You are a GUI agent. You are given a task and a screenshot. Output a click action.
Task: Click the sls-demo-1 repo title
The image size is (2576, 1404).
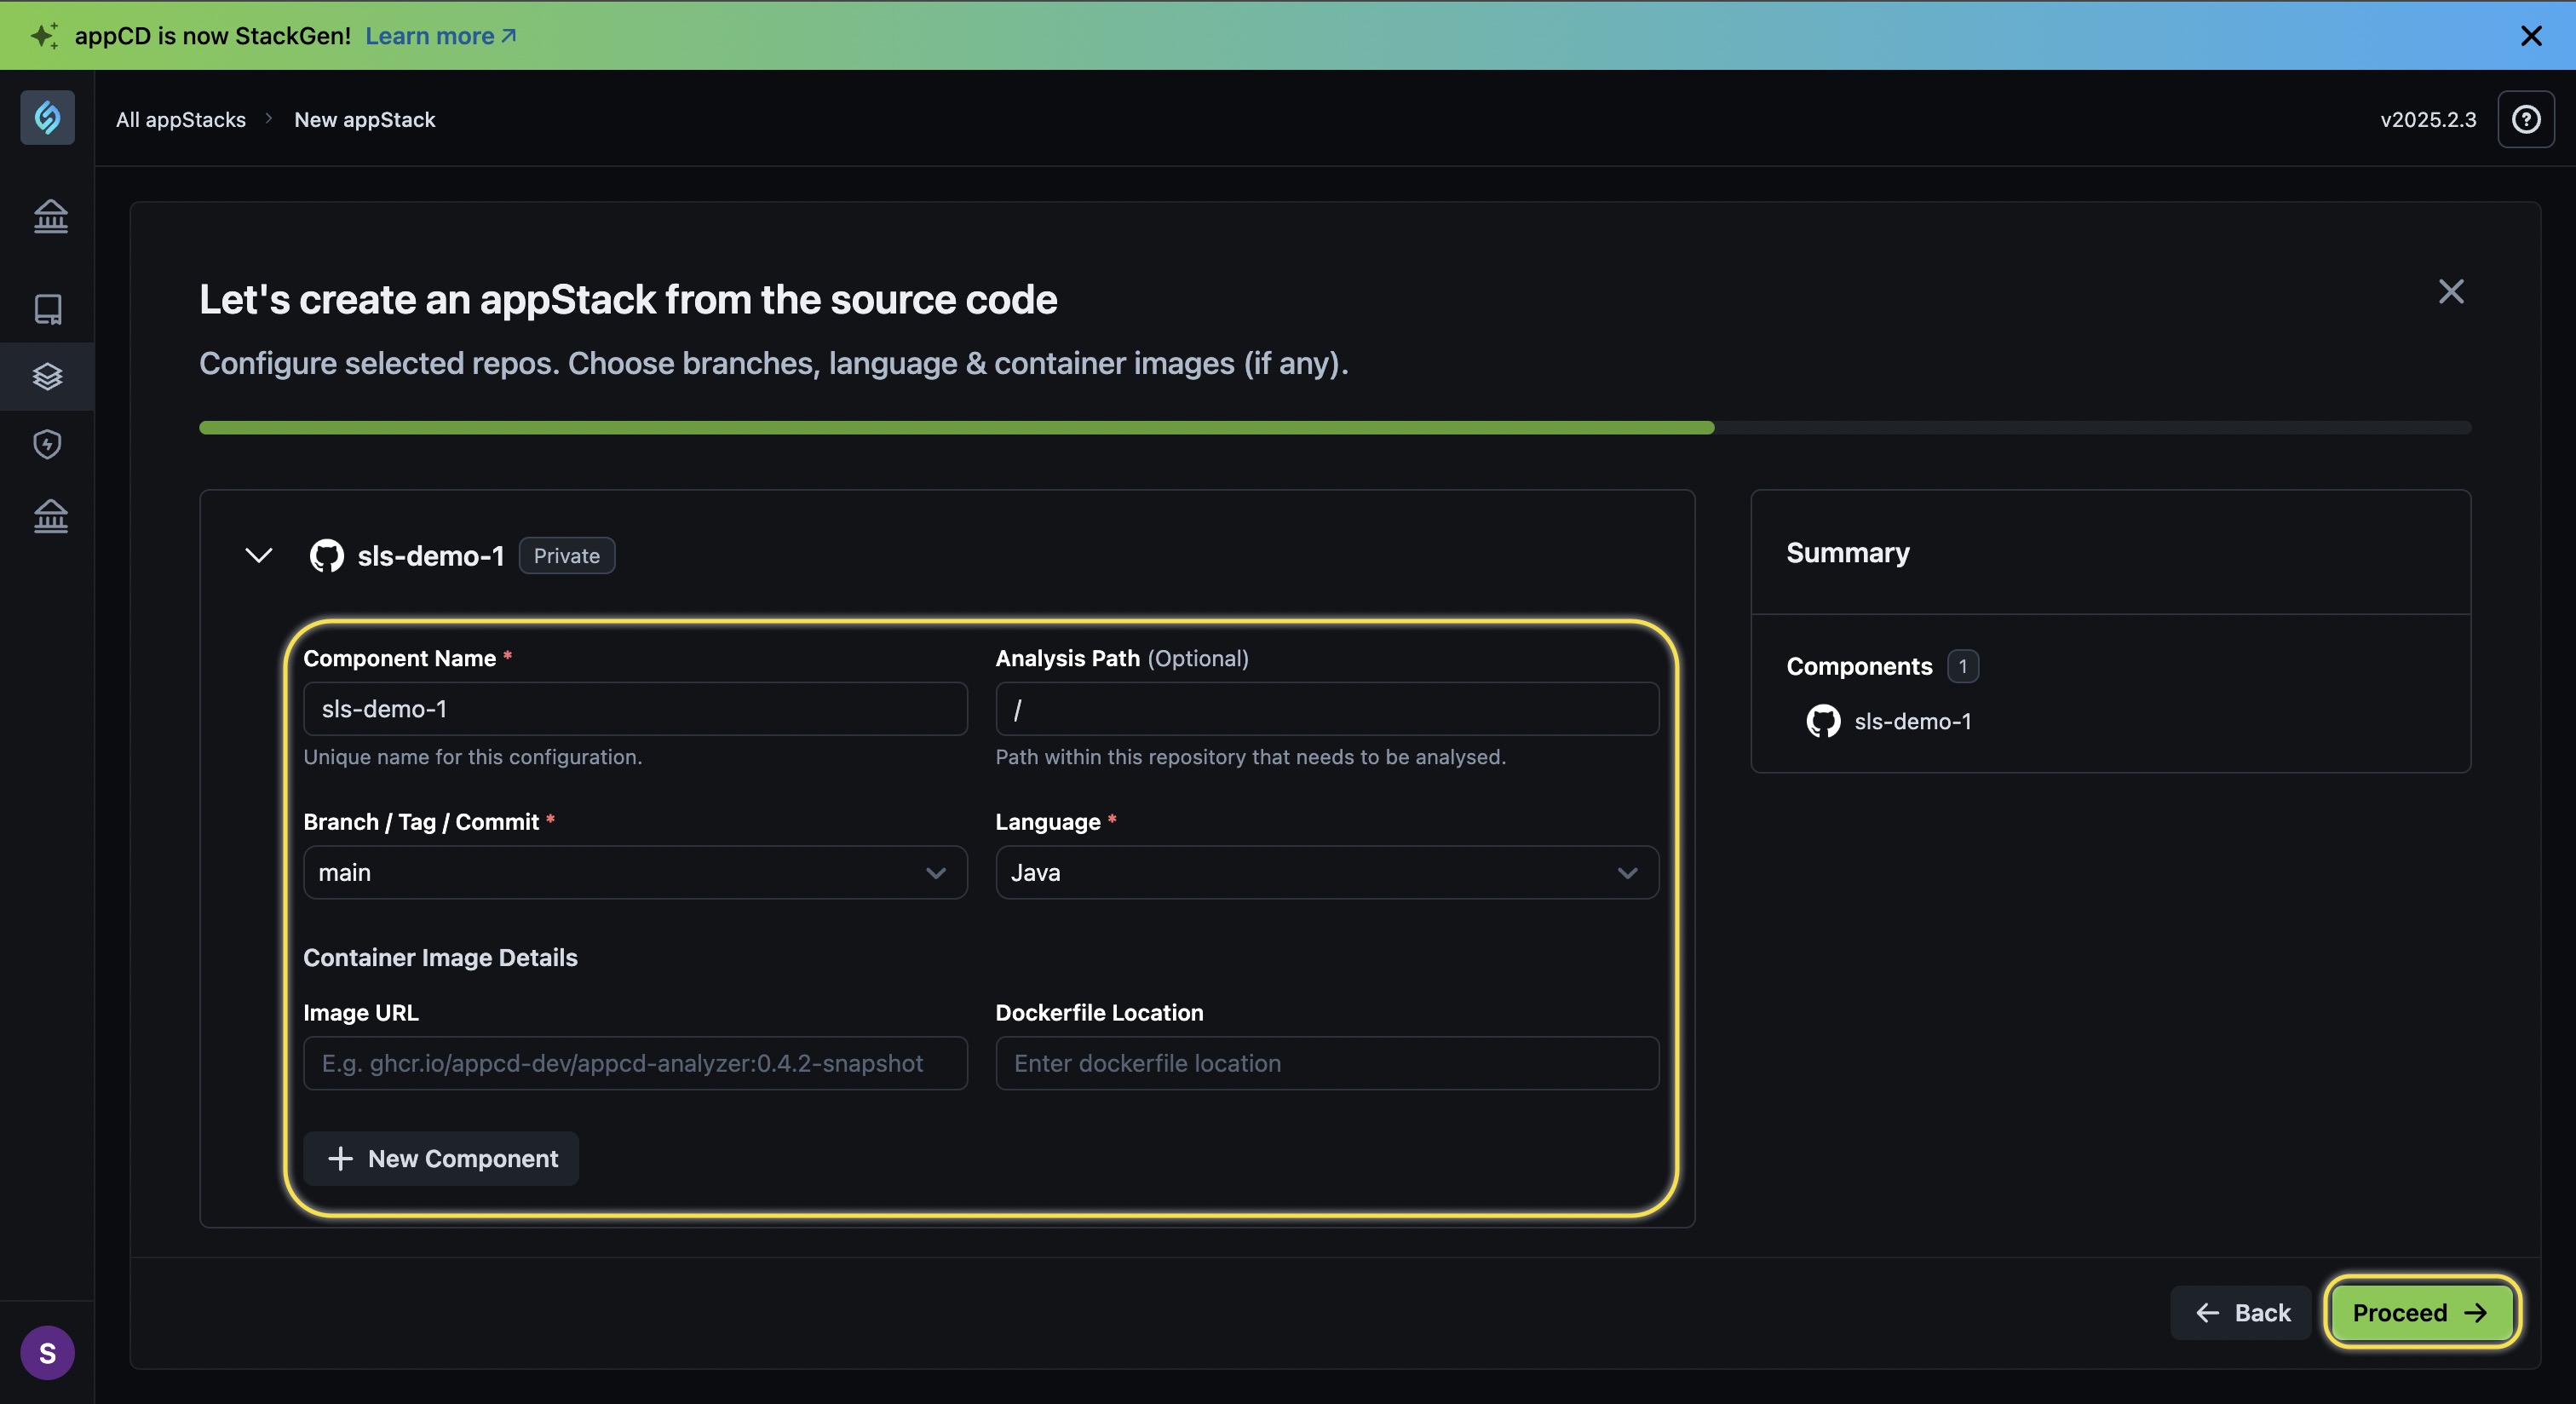click(431, 556)
